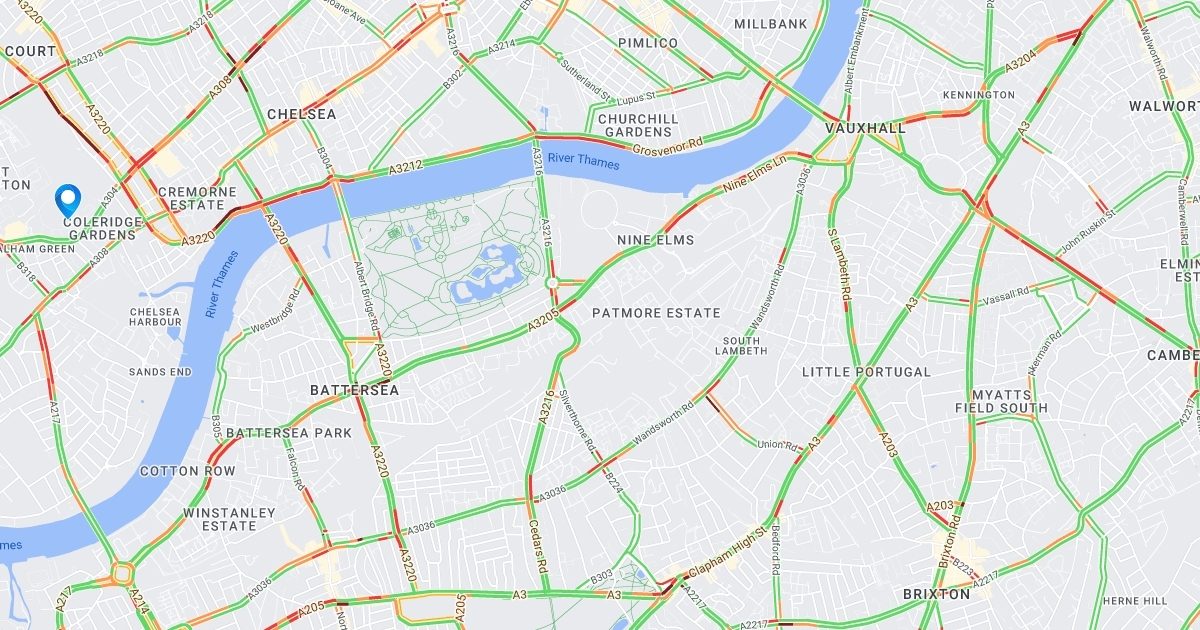Select the Churchill Gardens label
The width and height of the screenshot is (1200, 630).
(638, 125)
